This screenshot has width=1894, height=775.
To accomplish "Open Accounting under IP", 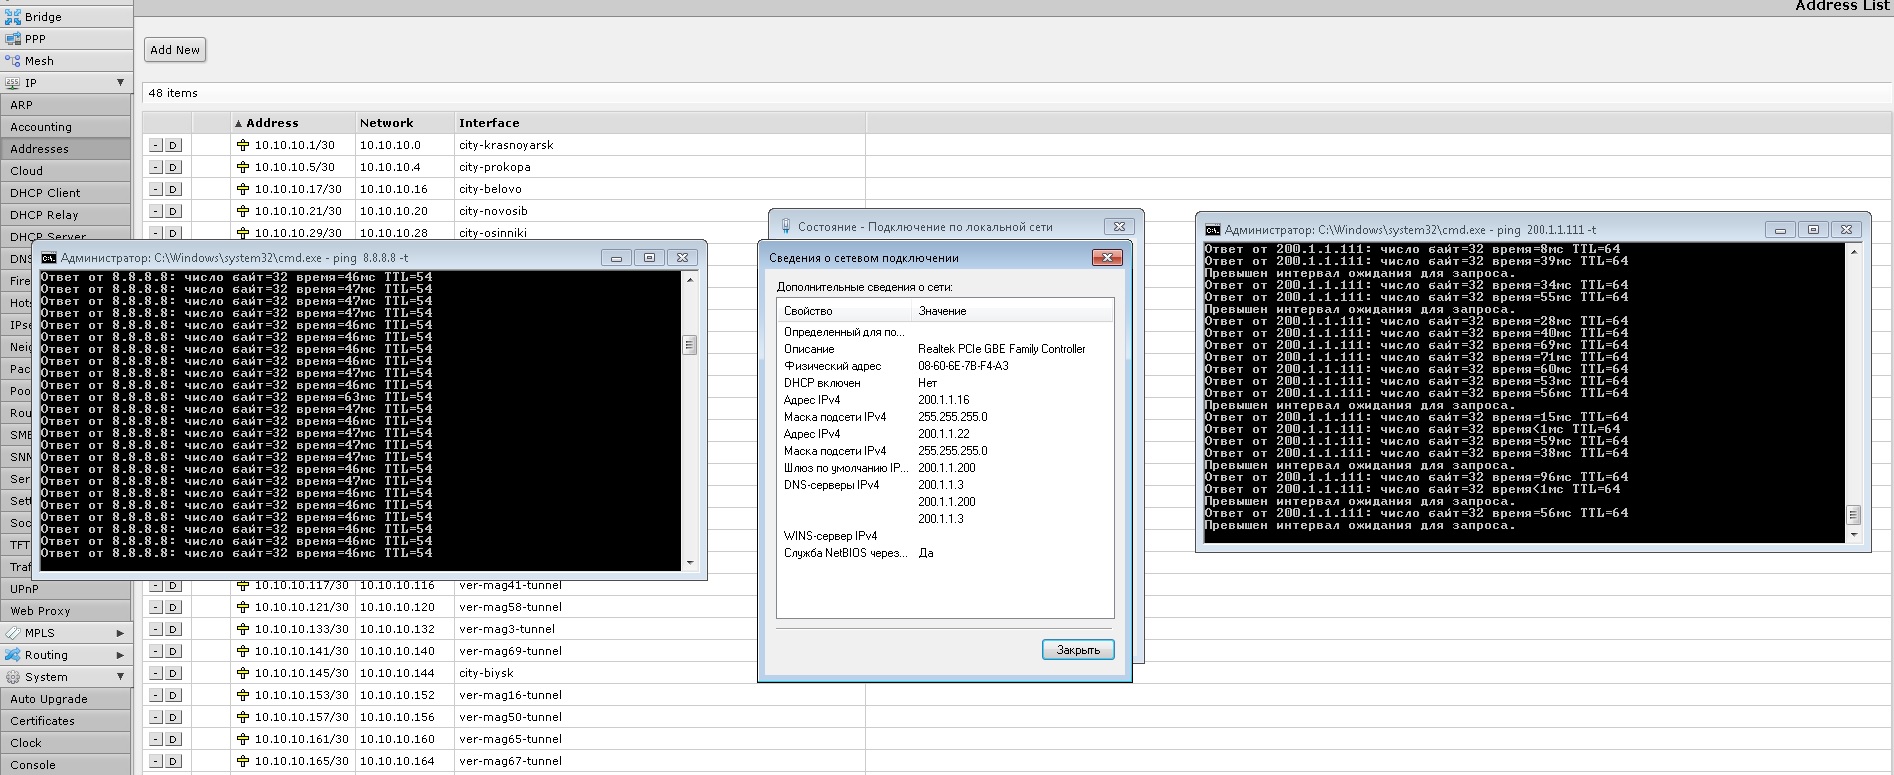I will (x=65, y=127).
